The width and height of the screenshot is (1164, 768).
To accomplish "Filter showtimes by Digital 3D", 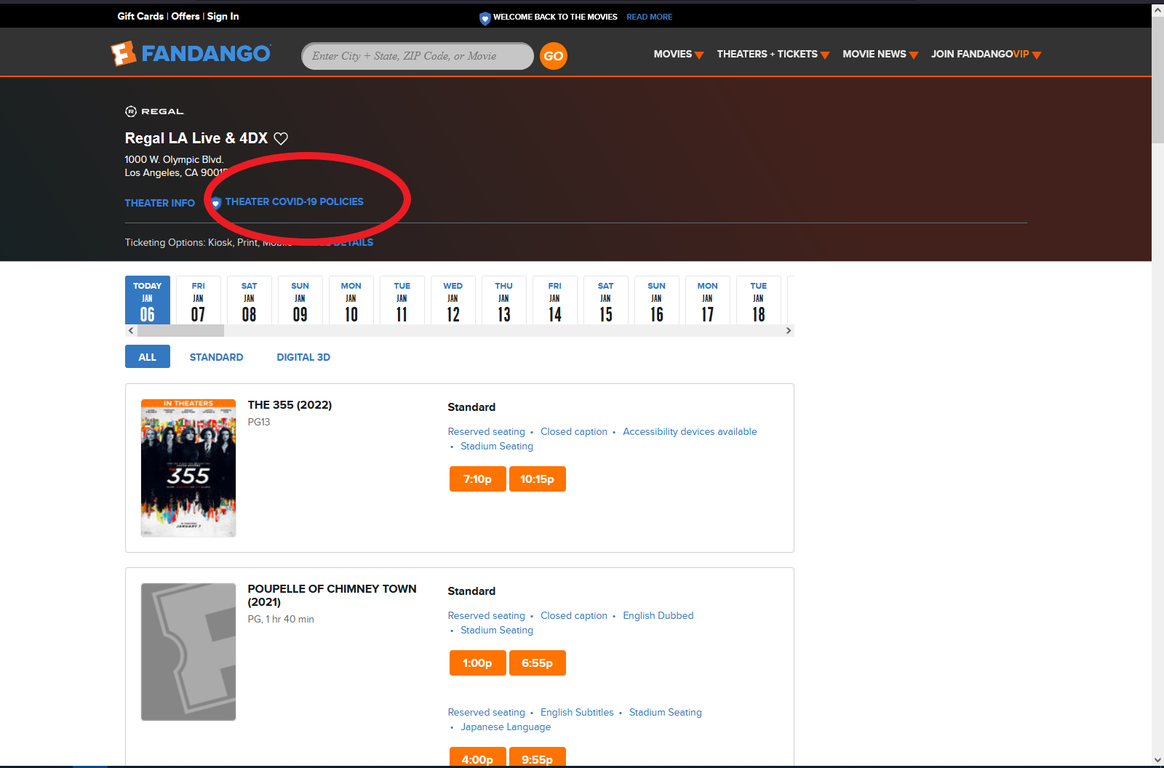I will pyautogui.click(x=303, y=357).
